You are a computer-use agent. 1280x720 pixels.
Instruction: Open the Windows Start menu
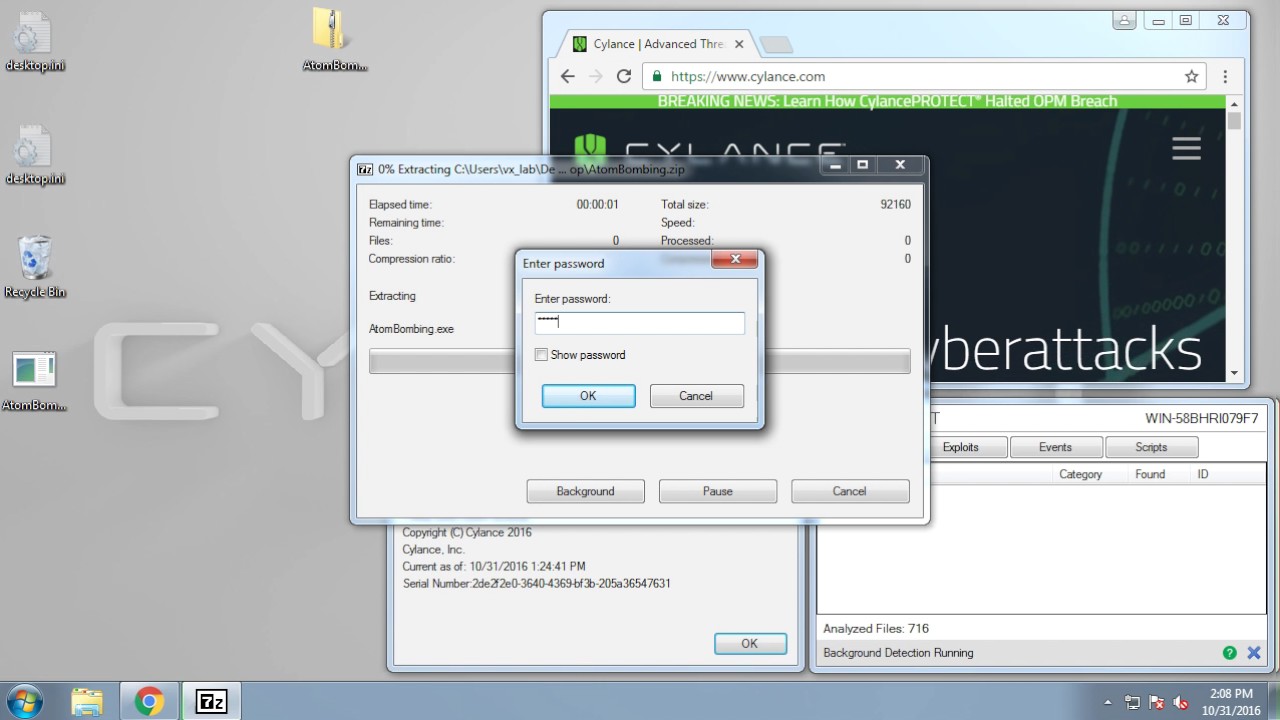click(24, 701)
